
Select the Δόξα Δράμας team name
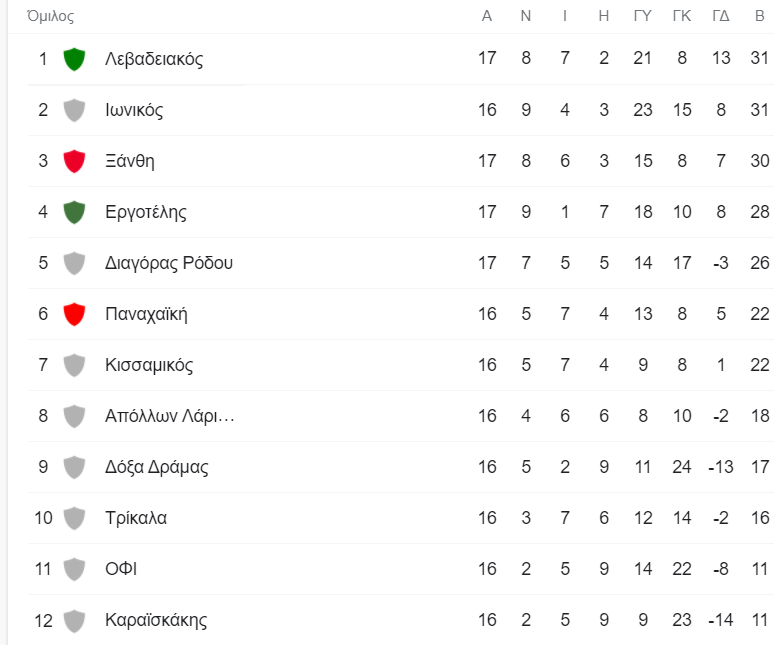coord(156,467)
